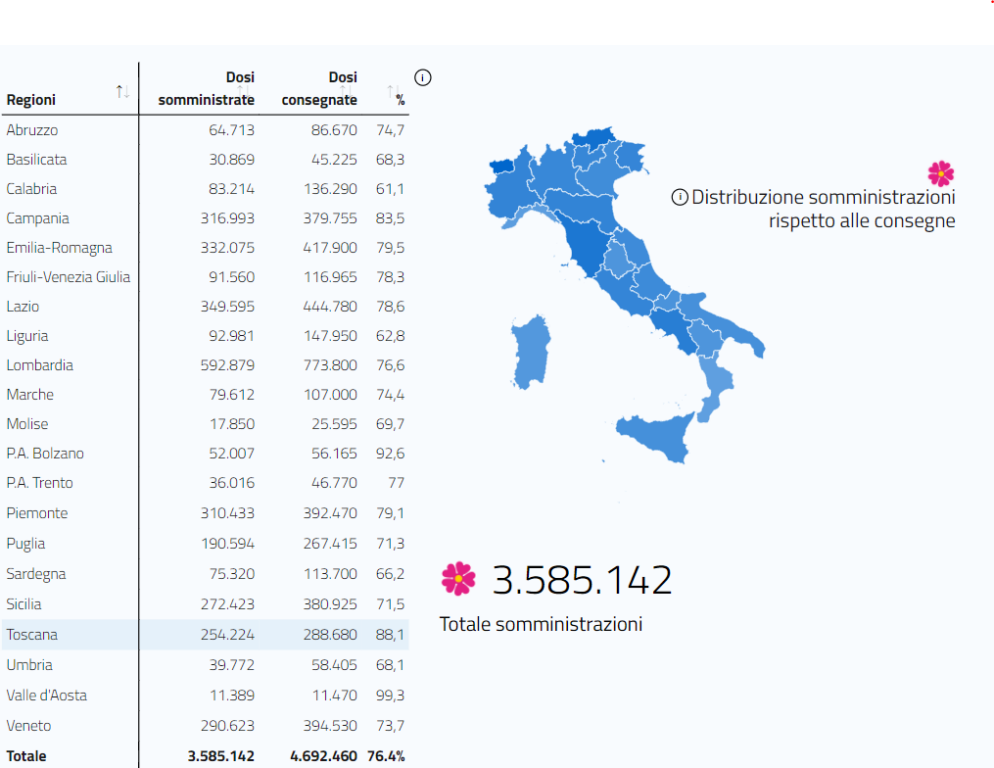Screen dimensions: 994x768
Task: Select highlighted Toscana row label
Action: coord(32,635)
